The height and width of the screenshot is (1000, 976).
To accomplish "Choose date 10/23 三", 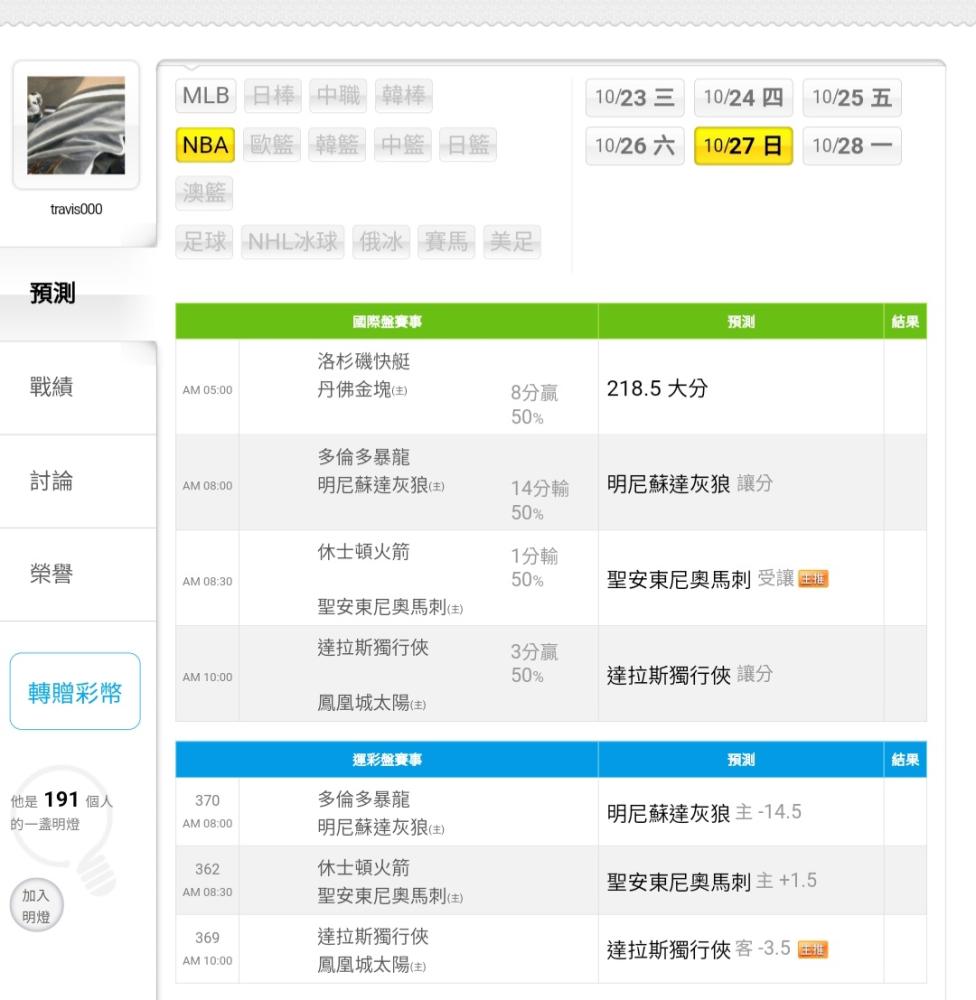I will (x=633, y=98).
